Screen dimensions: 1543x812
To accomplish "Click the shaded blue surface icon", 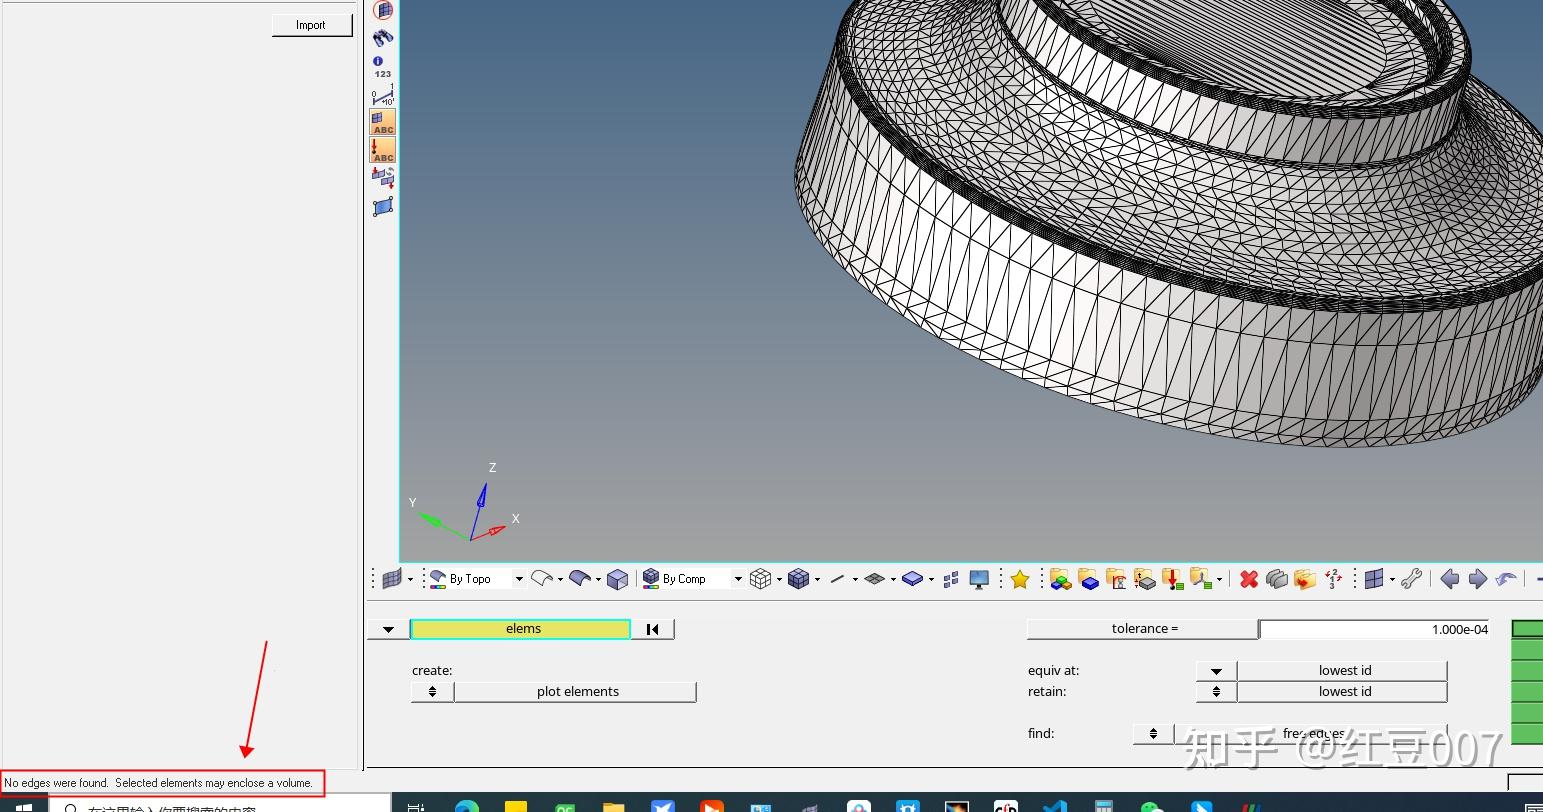I will [580, 578].
